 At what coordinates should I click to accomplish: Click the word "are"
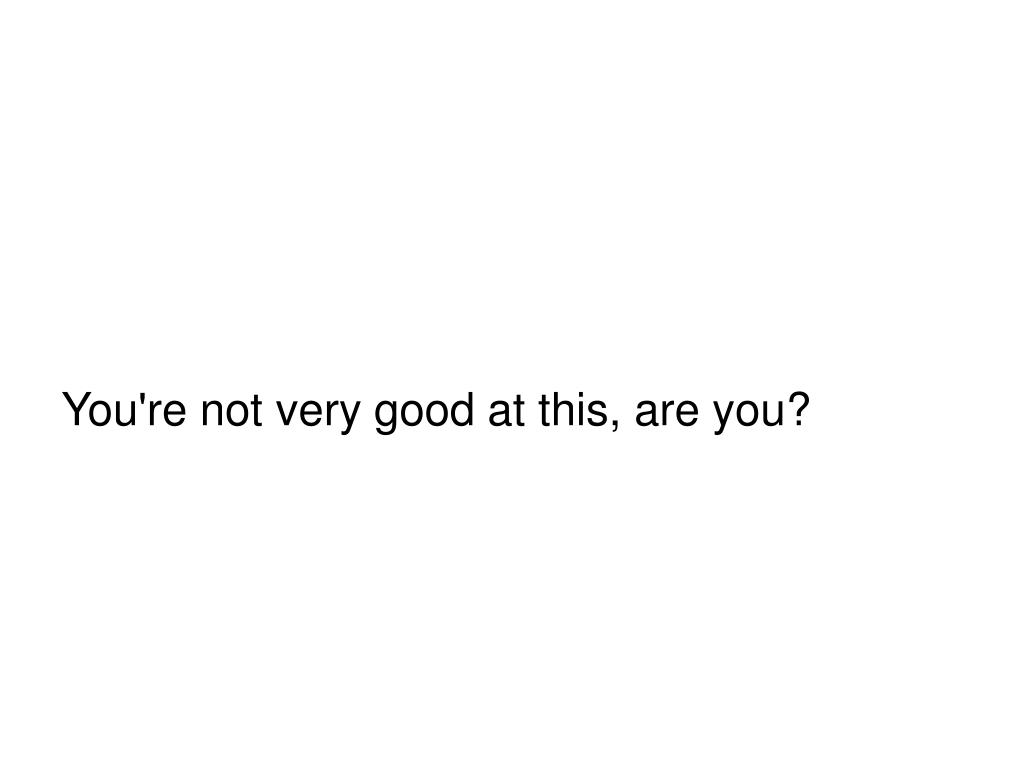pyautogui.click(x=667, y=415)
